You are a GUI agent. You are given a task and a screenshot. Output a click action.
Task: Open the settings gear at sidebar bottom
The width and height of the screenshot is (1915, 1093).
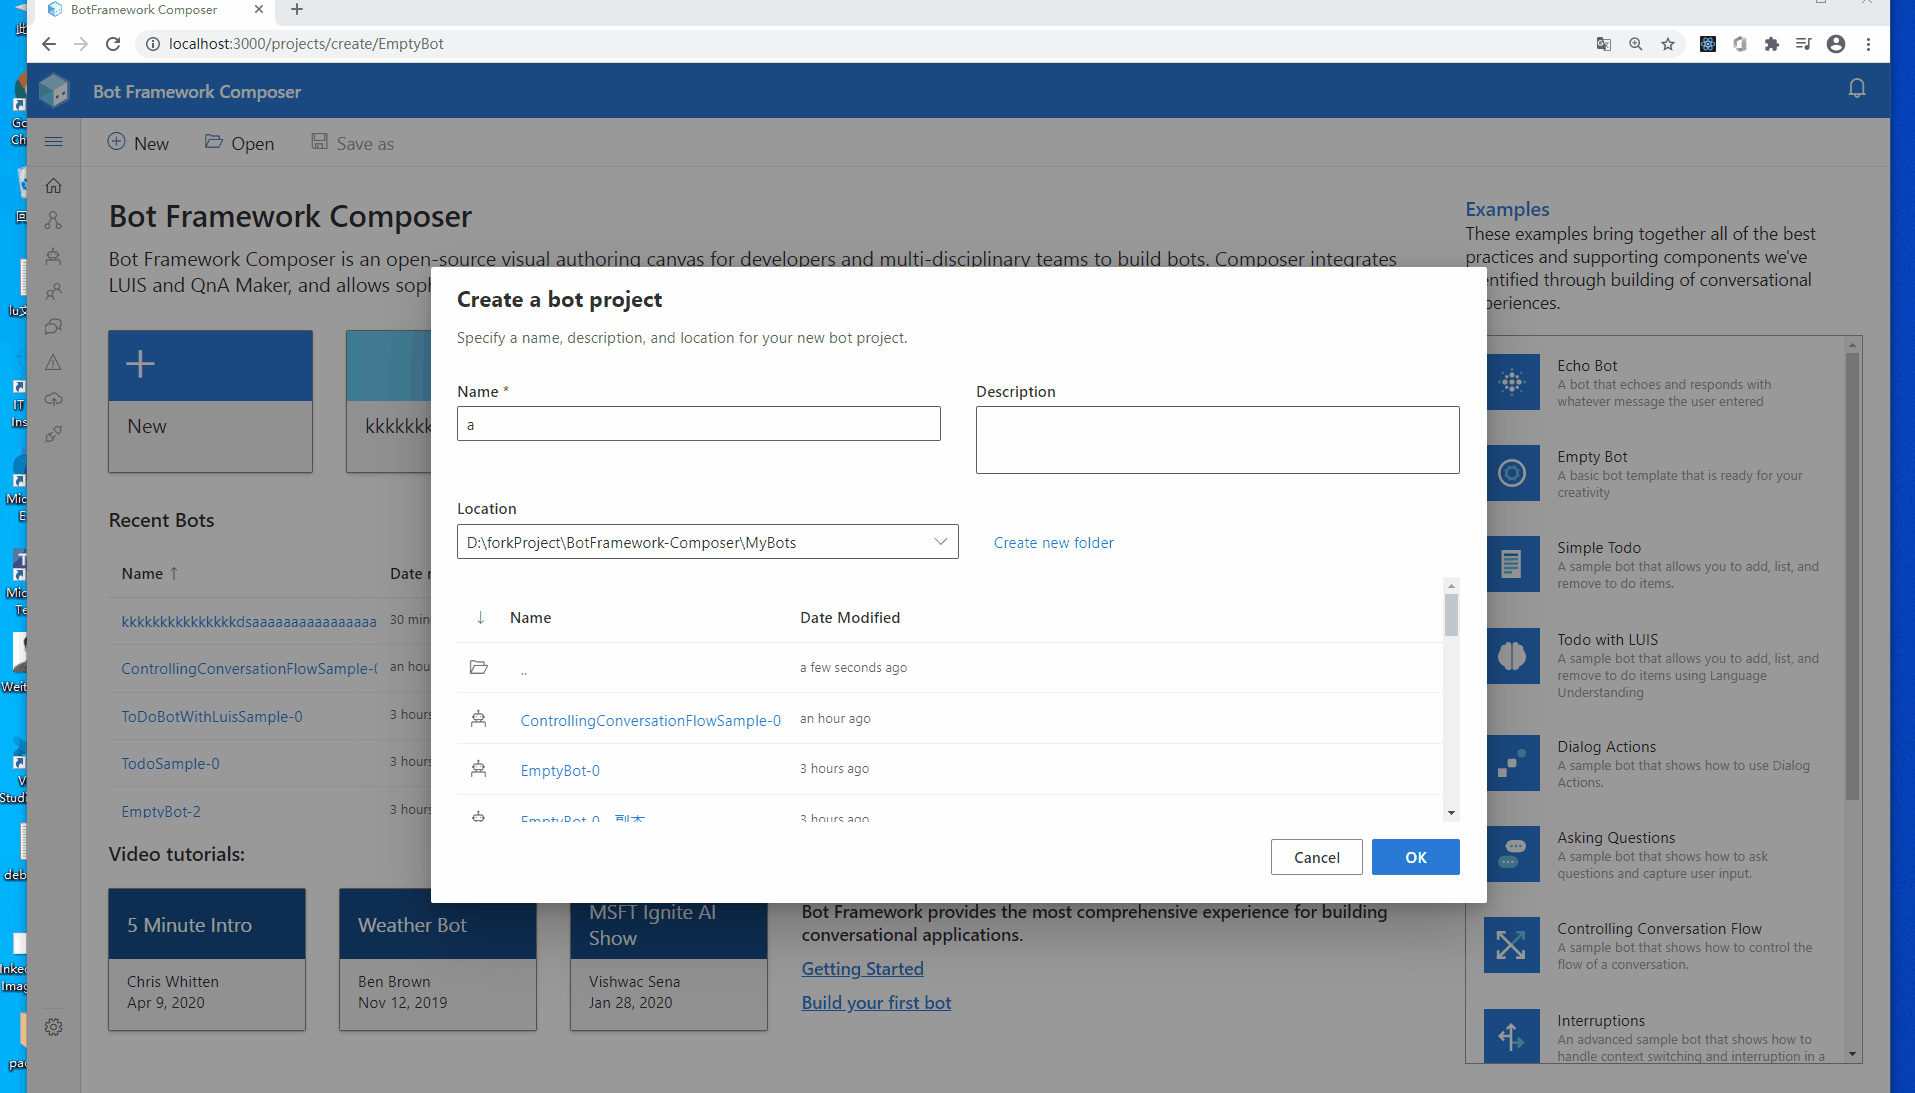tap(54, 1027)
